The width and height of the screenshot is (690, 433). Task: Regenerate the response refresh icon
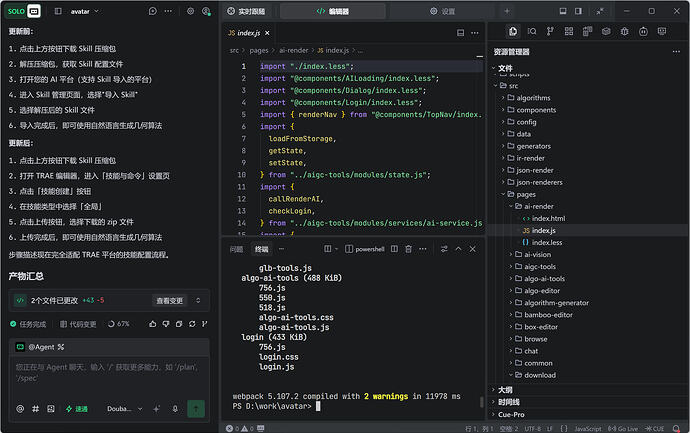192,324
